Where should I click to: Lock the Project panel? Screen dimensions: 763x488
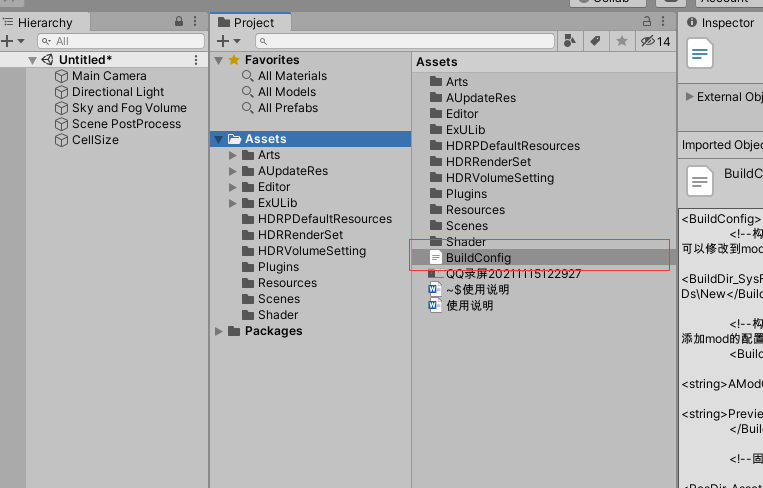tap(647, 21)
